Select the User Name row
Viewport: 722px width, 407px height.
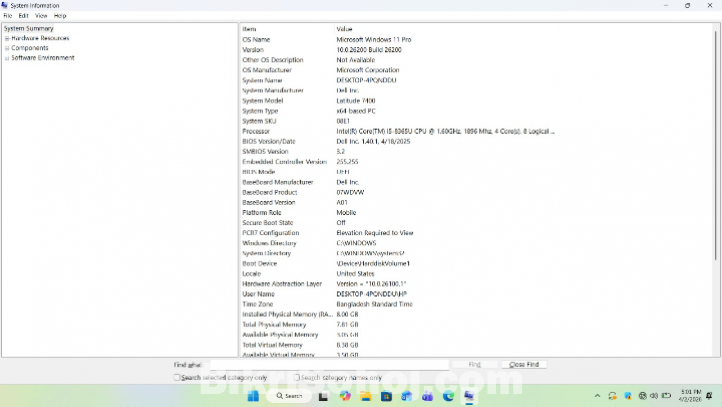(477, 294)
